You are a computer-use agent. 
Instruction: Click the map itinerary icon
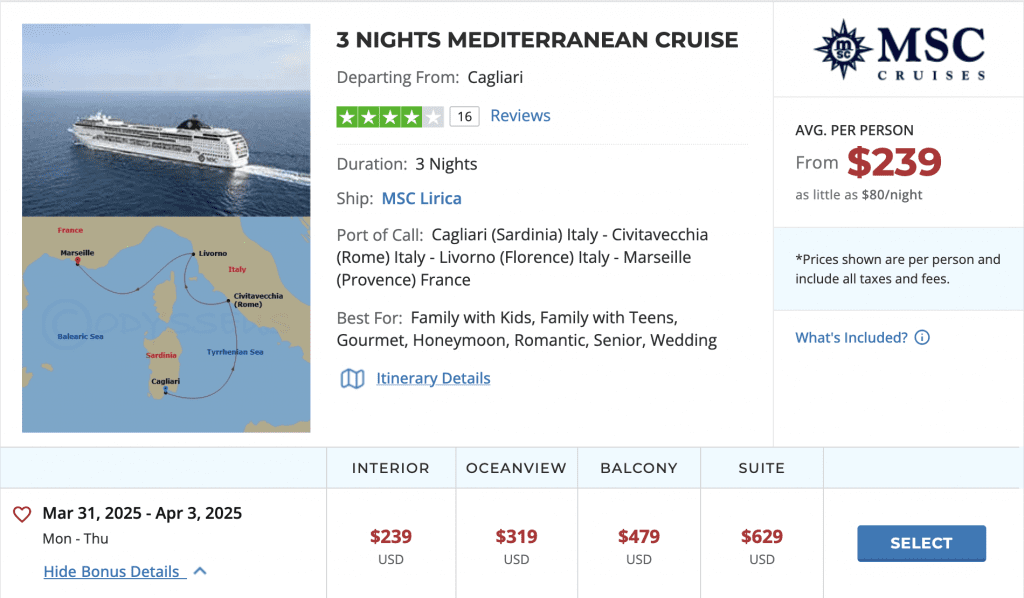coord(352,378)
